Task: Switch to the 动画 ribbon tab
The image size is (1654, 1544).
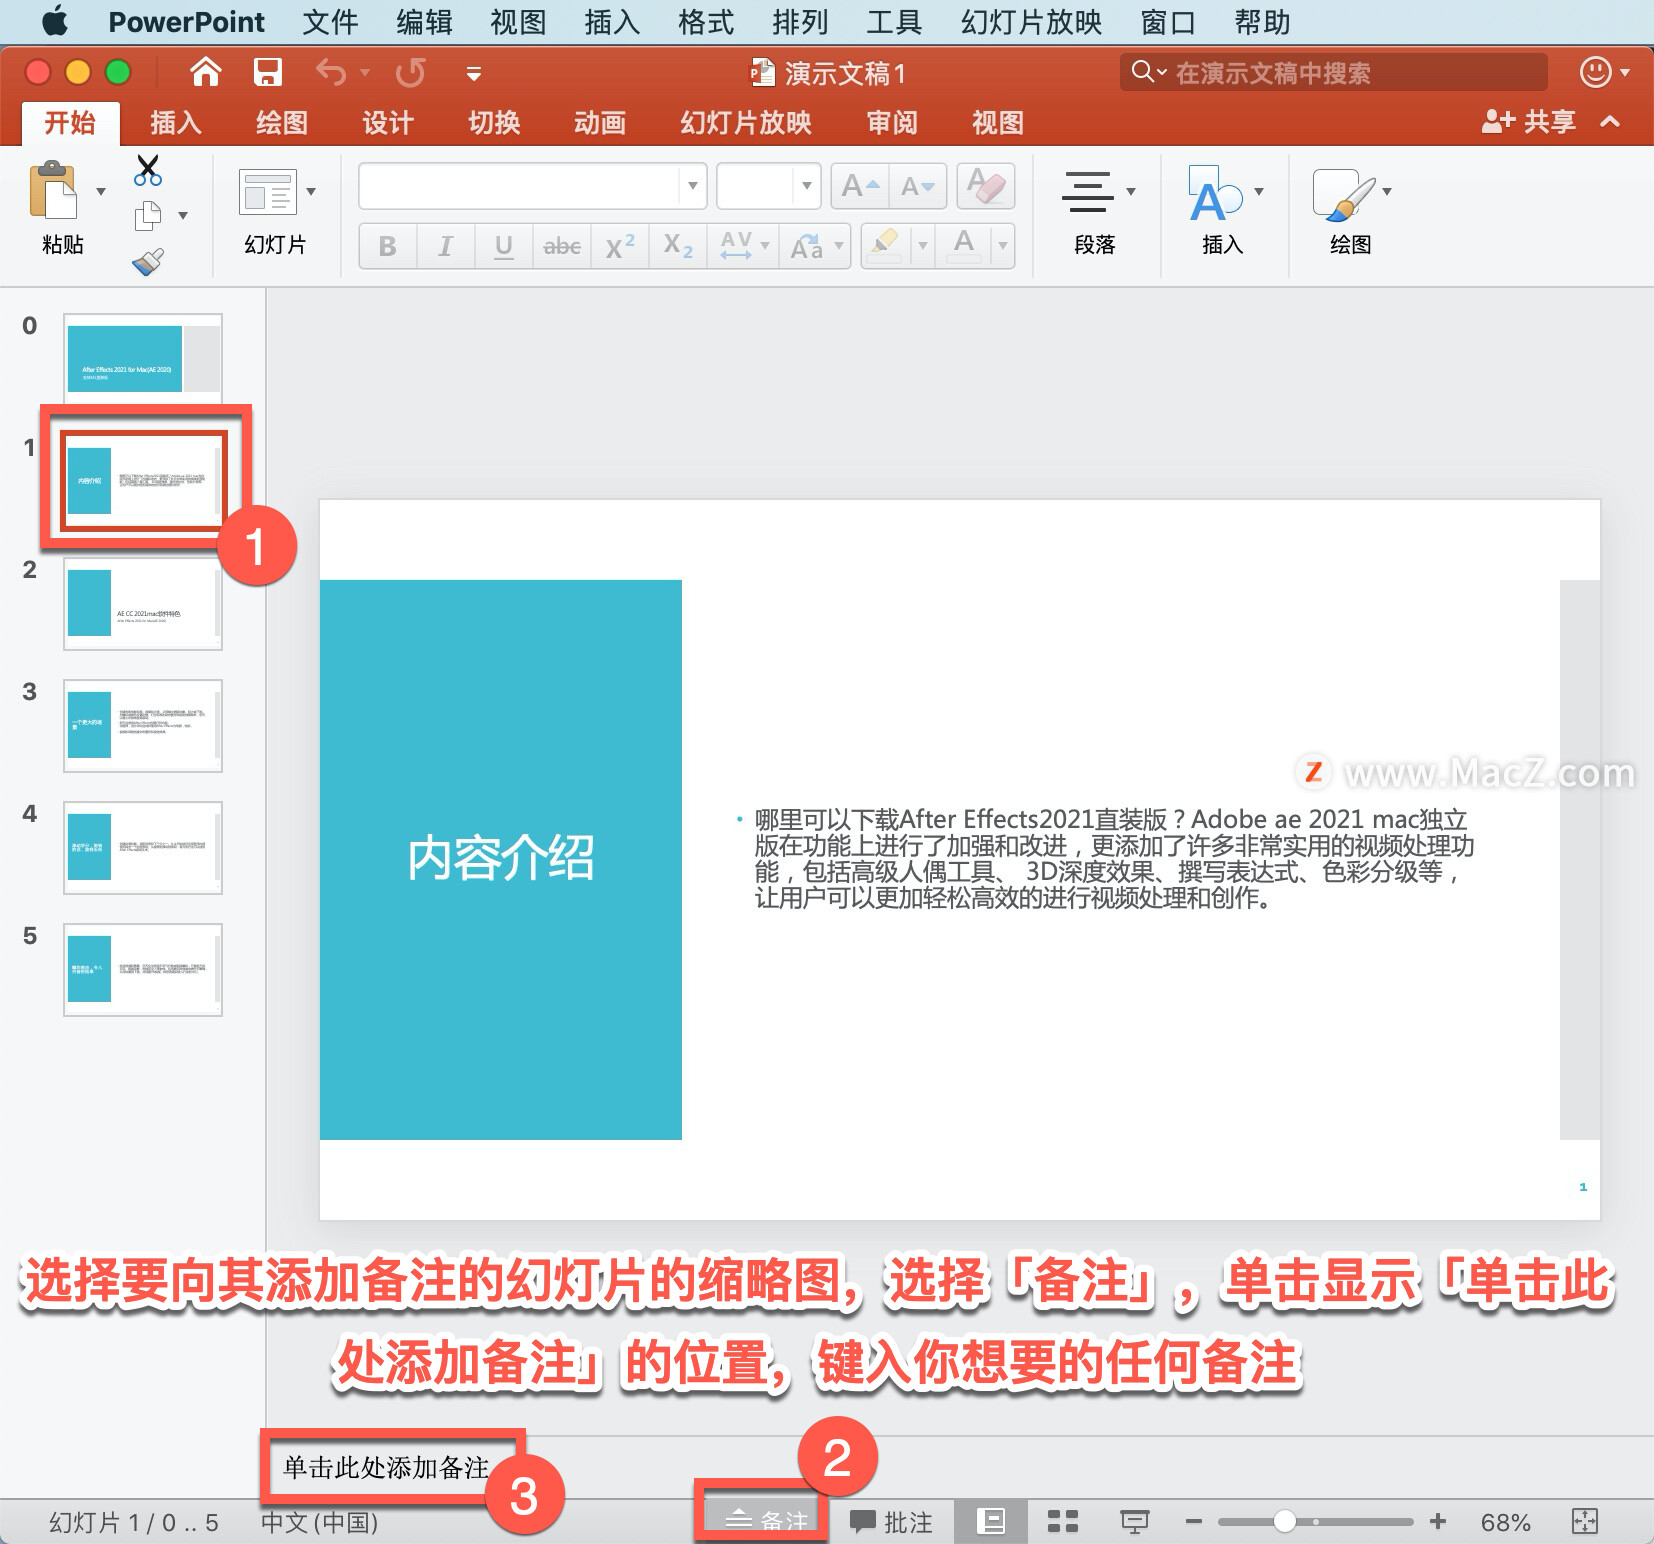Action: tap(600, 123)
